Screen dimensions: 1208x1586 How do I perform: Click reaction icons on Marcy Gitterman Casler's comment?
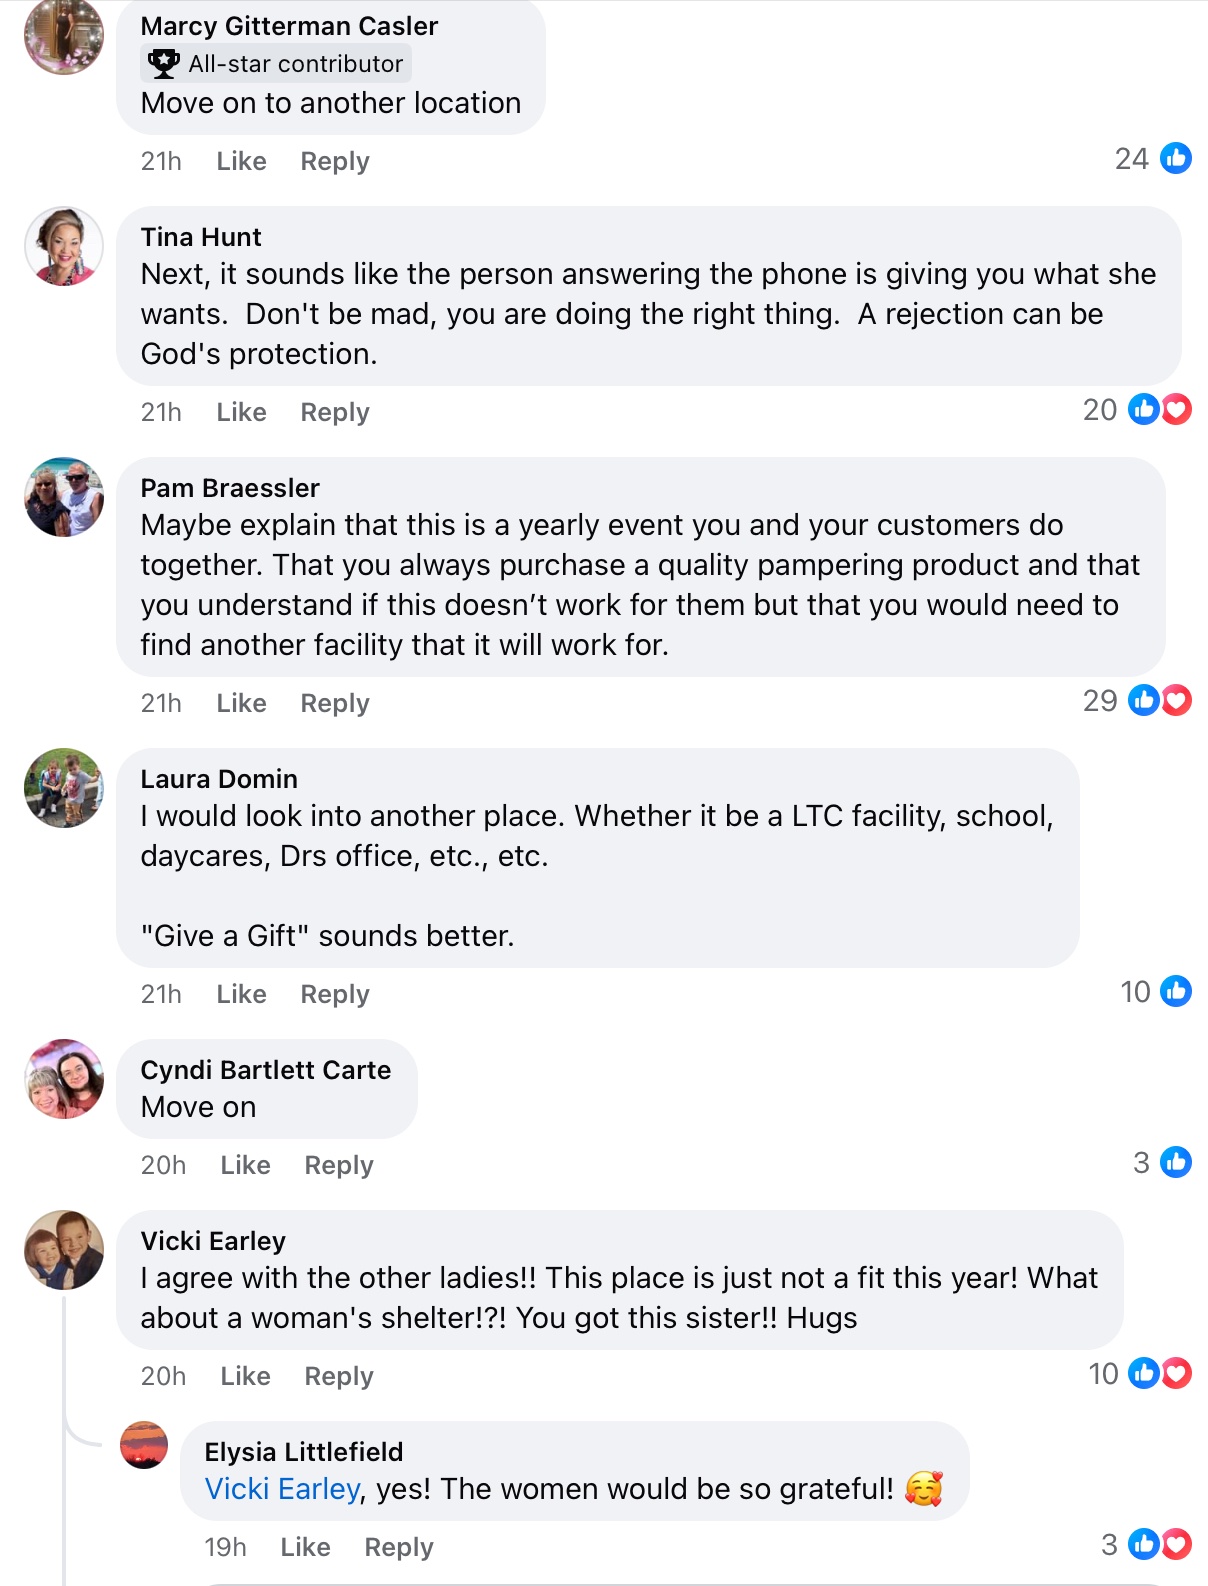pos(1175,158)
